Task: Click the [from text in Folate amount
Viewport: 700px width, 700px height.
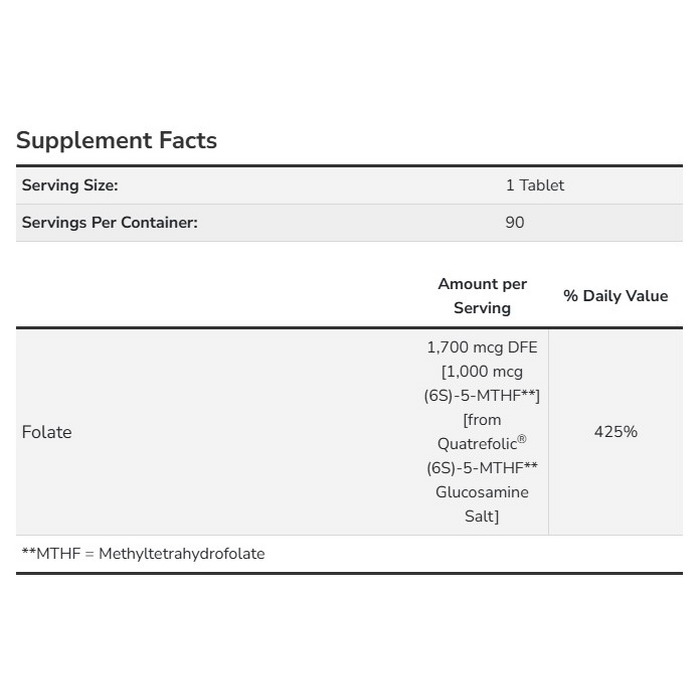Action: point(482,420)
